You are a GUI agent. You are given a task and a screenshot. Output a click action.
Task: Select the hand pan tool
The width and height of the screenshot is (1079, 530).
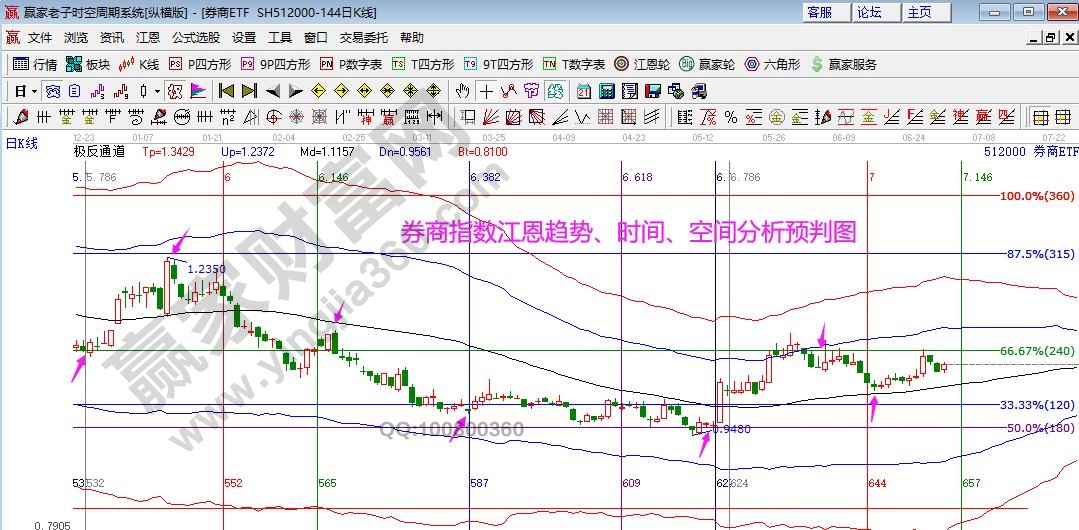coord(462,91)
